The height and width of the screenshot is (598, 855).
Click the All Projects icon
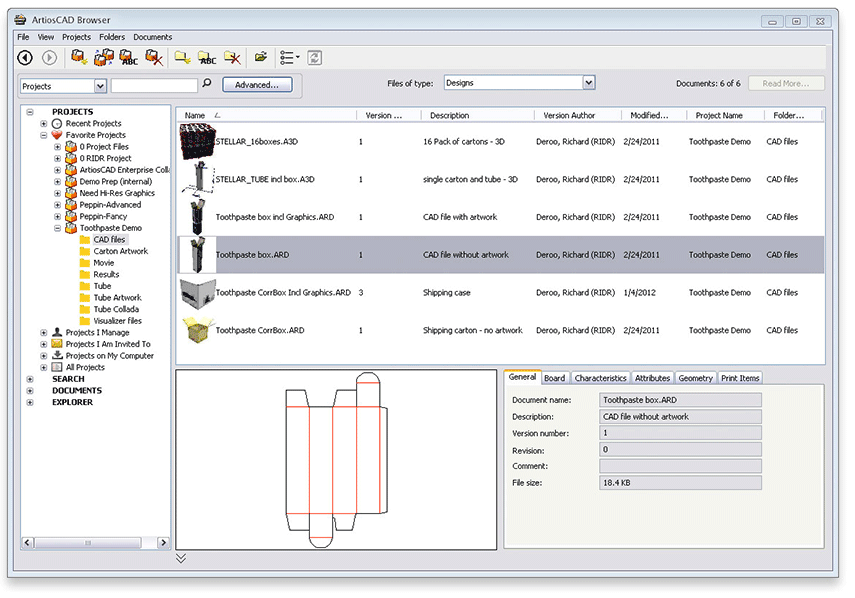coord(57,367)
